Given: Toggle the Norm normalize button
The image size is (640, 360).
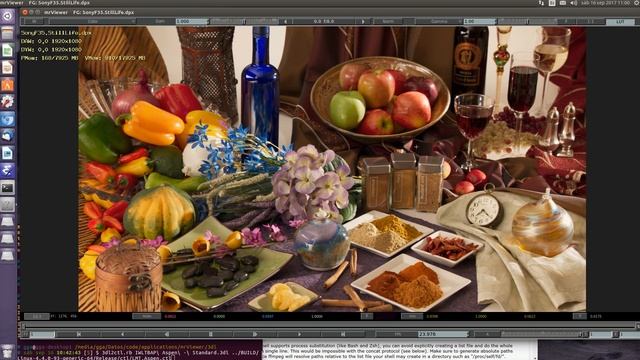Looking at the screenshot, I should (389, 21).
